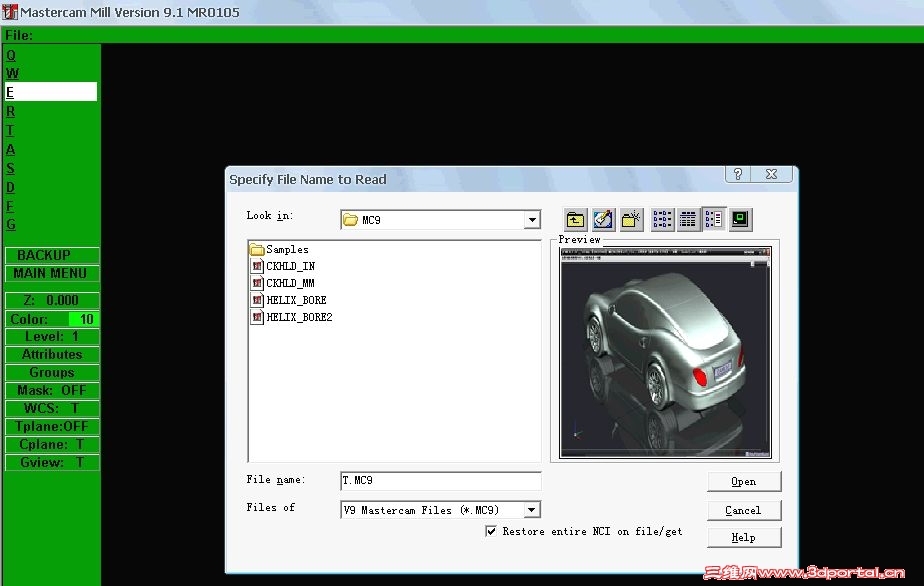Screen dimensions: 924x586
Task: Select the HELIX_BORE2 file
Action: 292,317
